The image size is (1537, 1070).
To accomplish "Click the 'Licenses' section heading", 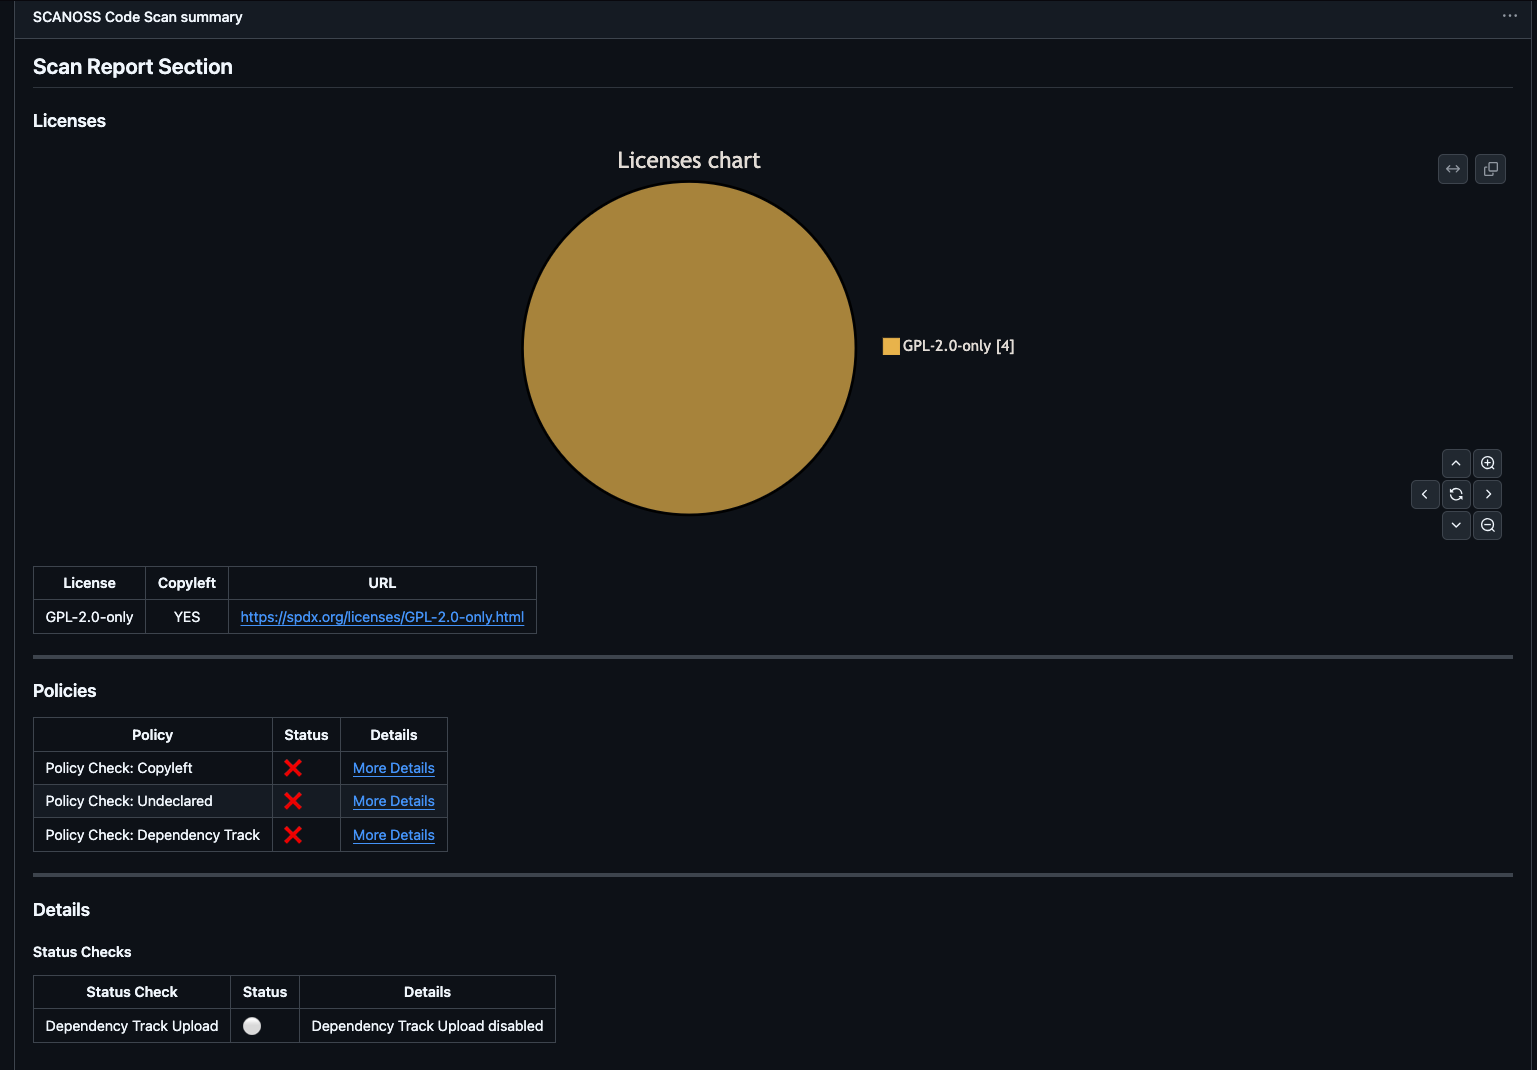I will point(69,121).
